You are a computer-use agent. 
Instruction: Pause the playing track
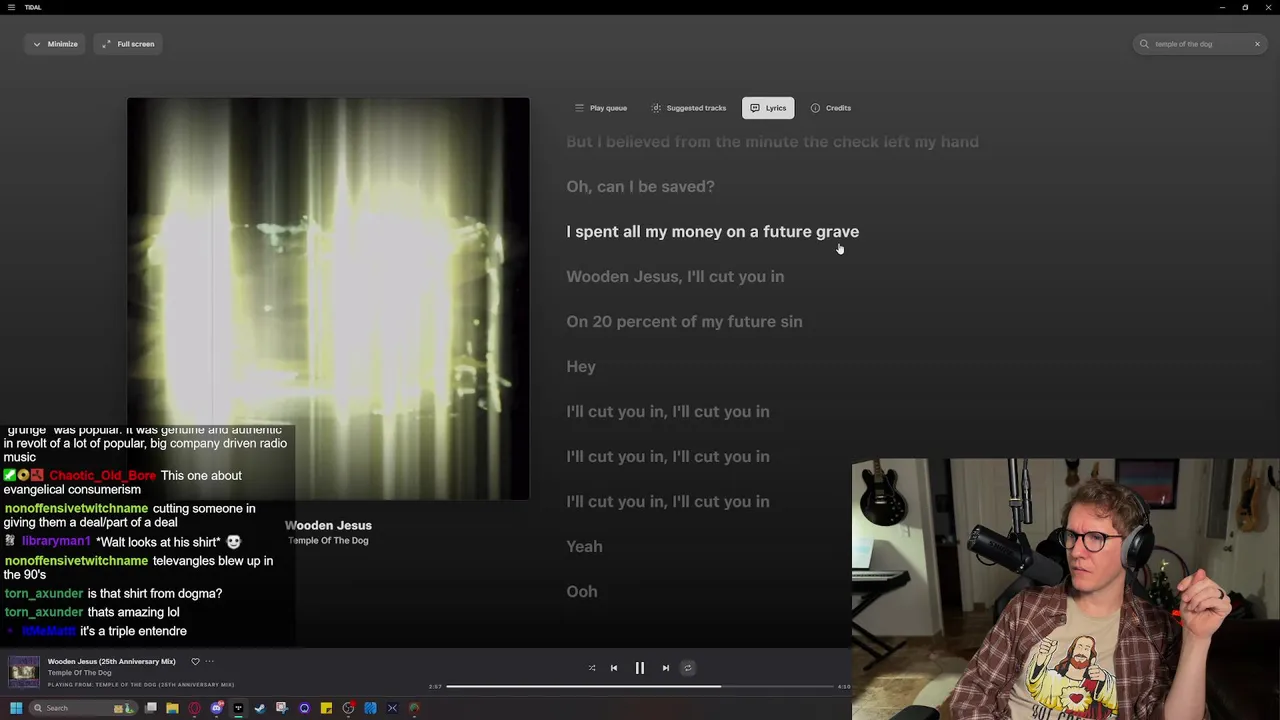click(x=640, y=668)
